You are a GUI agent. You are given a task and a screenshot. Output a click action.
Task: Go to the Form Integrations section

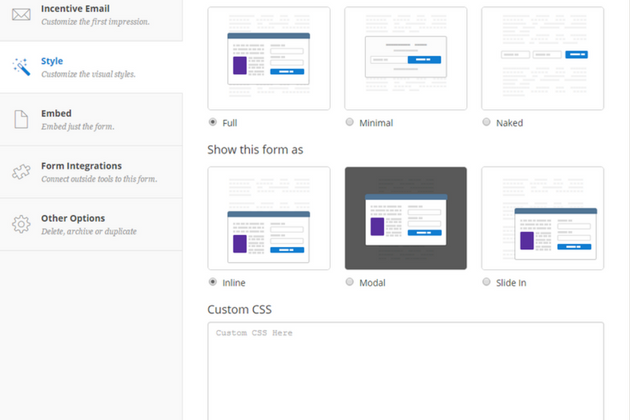[91, 172]
